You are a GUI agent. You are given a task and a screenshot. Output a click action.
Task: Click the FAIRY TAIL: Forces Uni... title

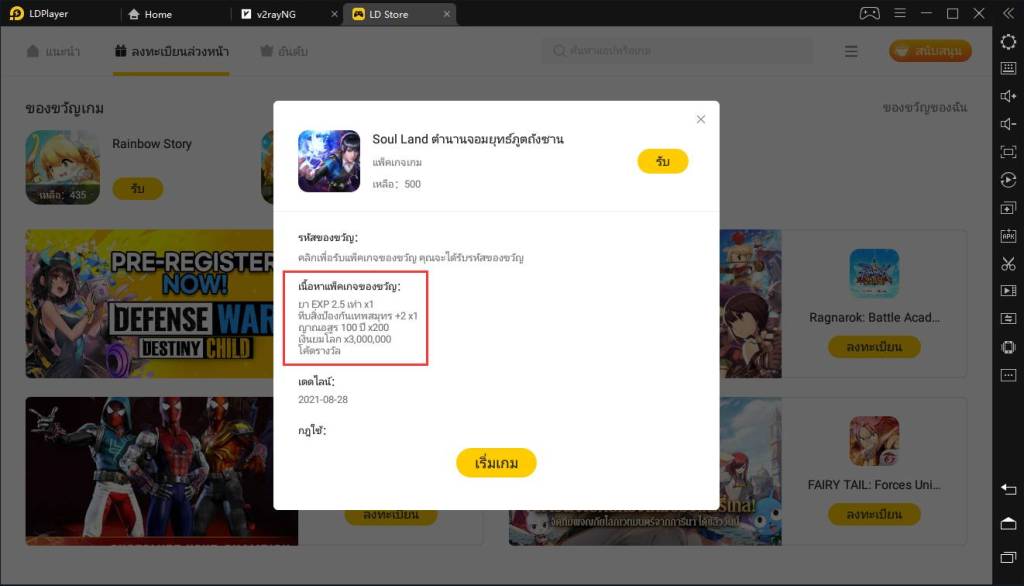874,485
